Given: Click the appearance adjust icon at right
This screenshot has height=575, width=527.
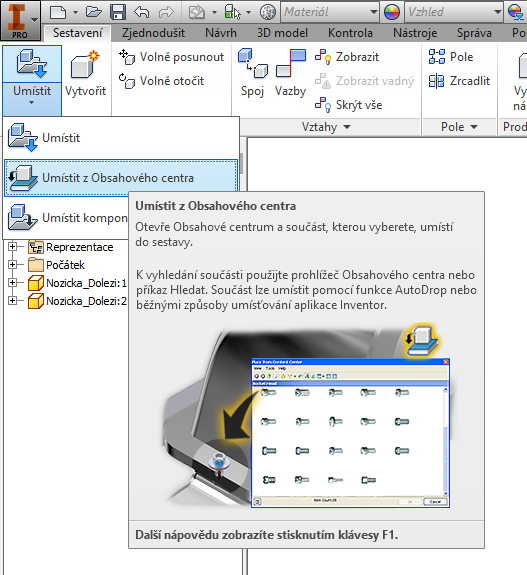Looking at the screenshot, I should 516,12.
